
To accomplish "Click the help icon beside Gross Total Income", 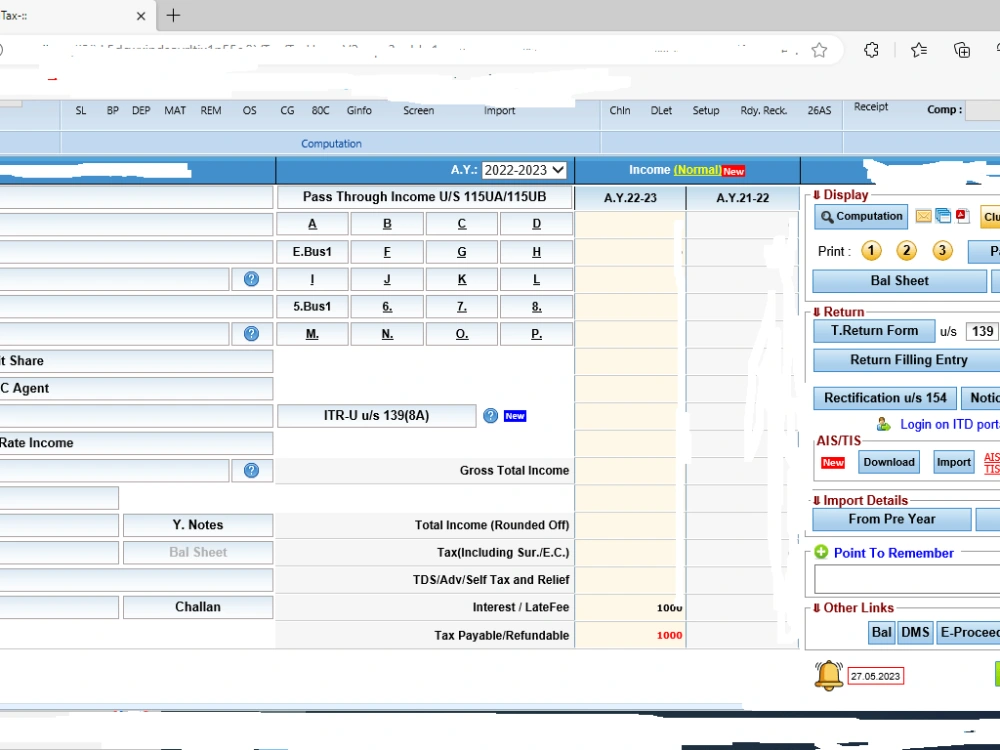I will pos(251,470).
